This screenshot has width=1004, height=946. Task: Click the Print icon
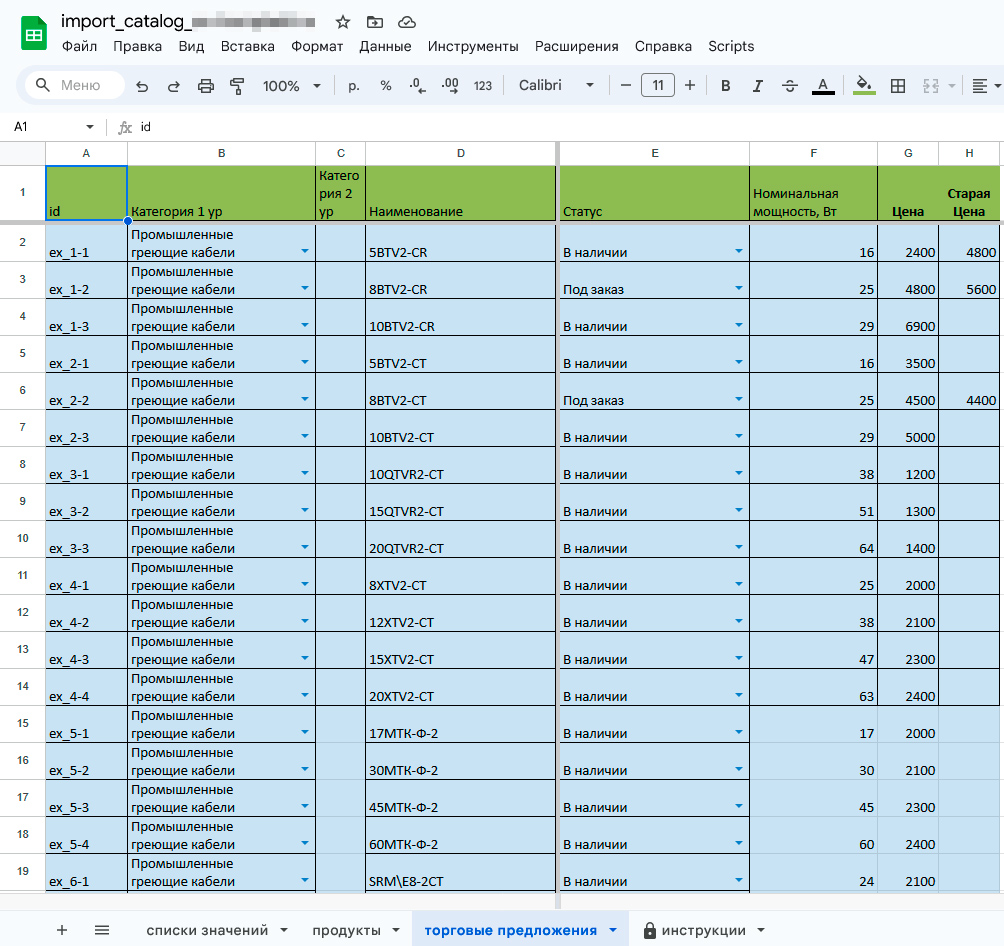pos(206,86)
